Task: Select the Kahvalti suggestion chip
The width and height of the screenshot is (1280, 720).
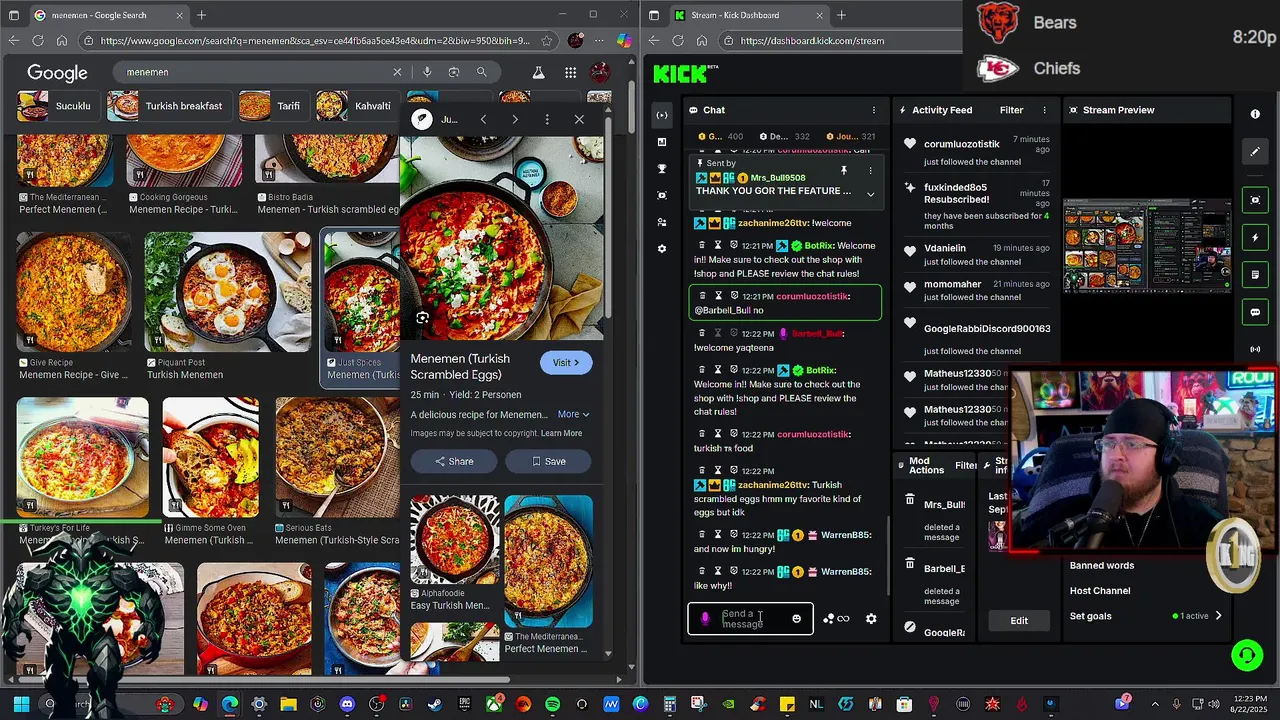Action: (357, 105)
